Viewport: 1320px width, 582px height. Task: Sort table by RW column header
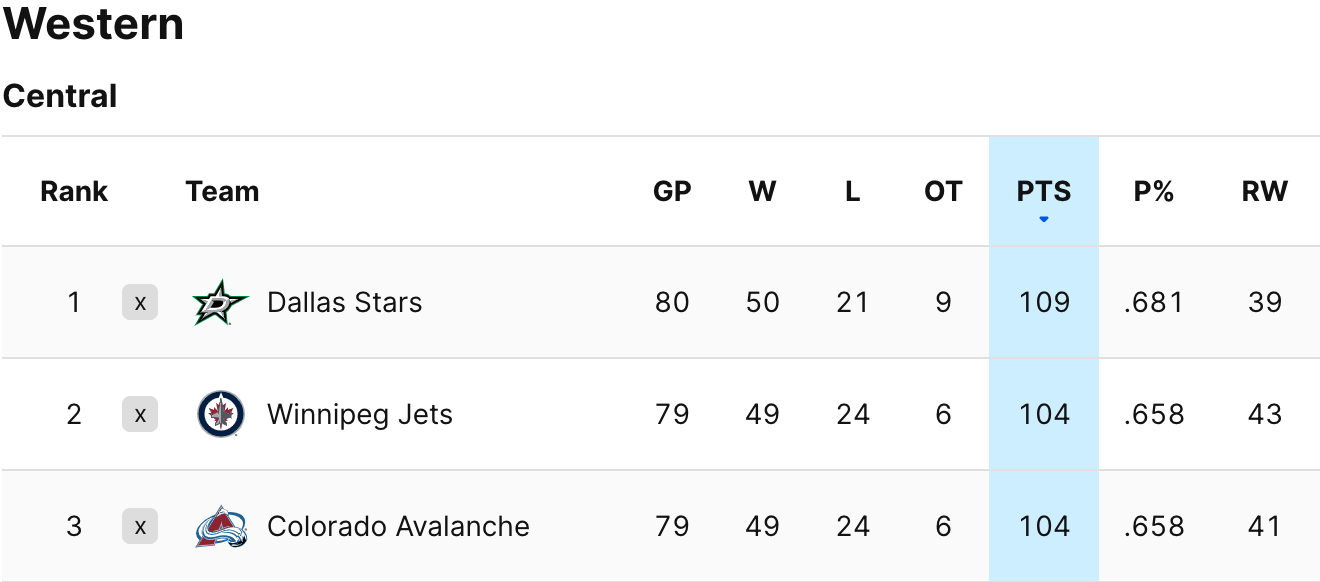tap(1264, 191)
